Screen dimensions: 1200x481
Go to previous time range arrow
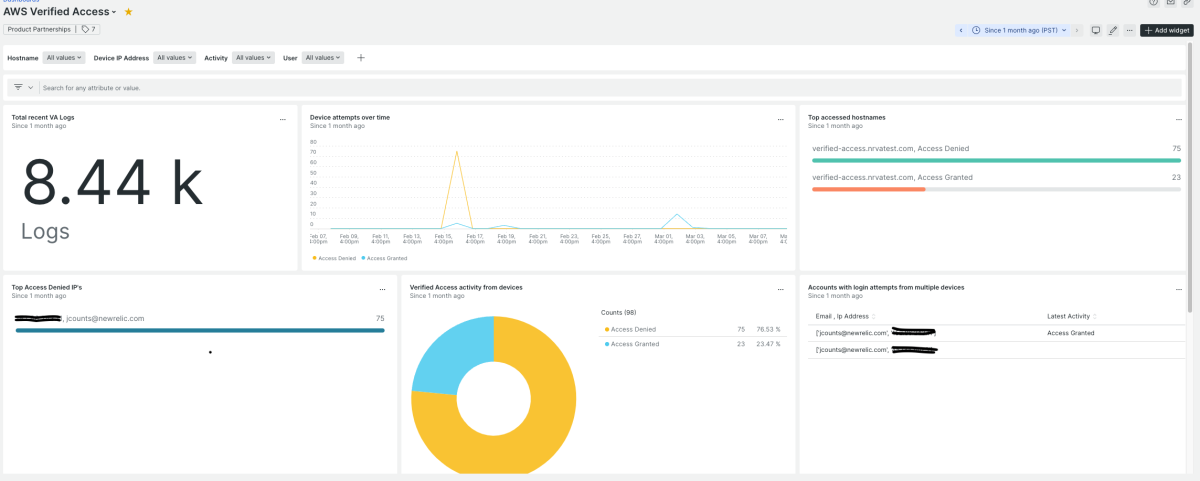point(961,31)
